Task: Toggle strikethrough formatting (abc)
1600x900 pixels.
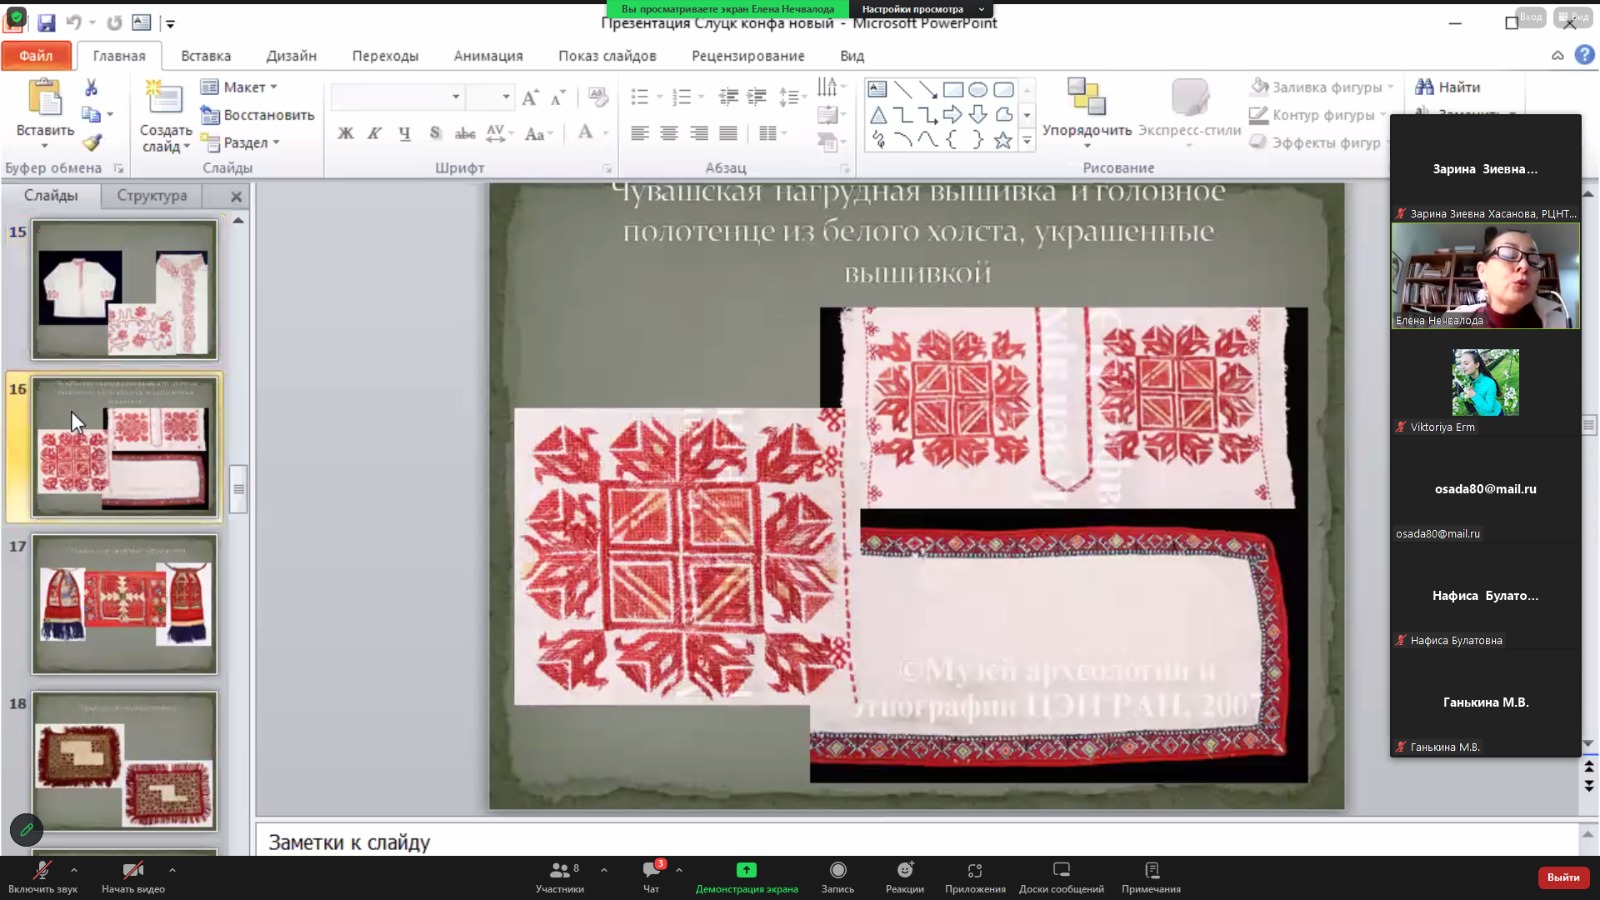Action: point(465,133)
